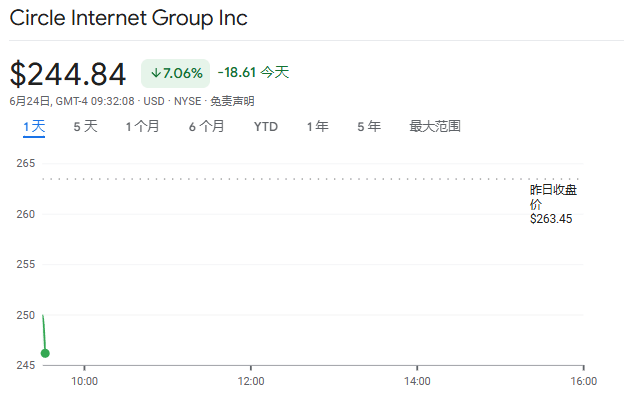Show the 6 个月 chart view
Screen dimensions: 624x406
[206, 127]
